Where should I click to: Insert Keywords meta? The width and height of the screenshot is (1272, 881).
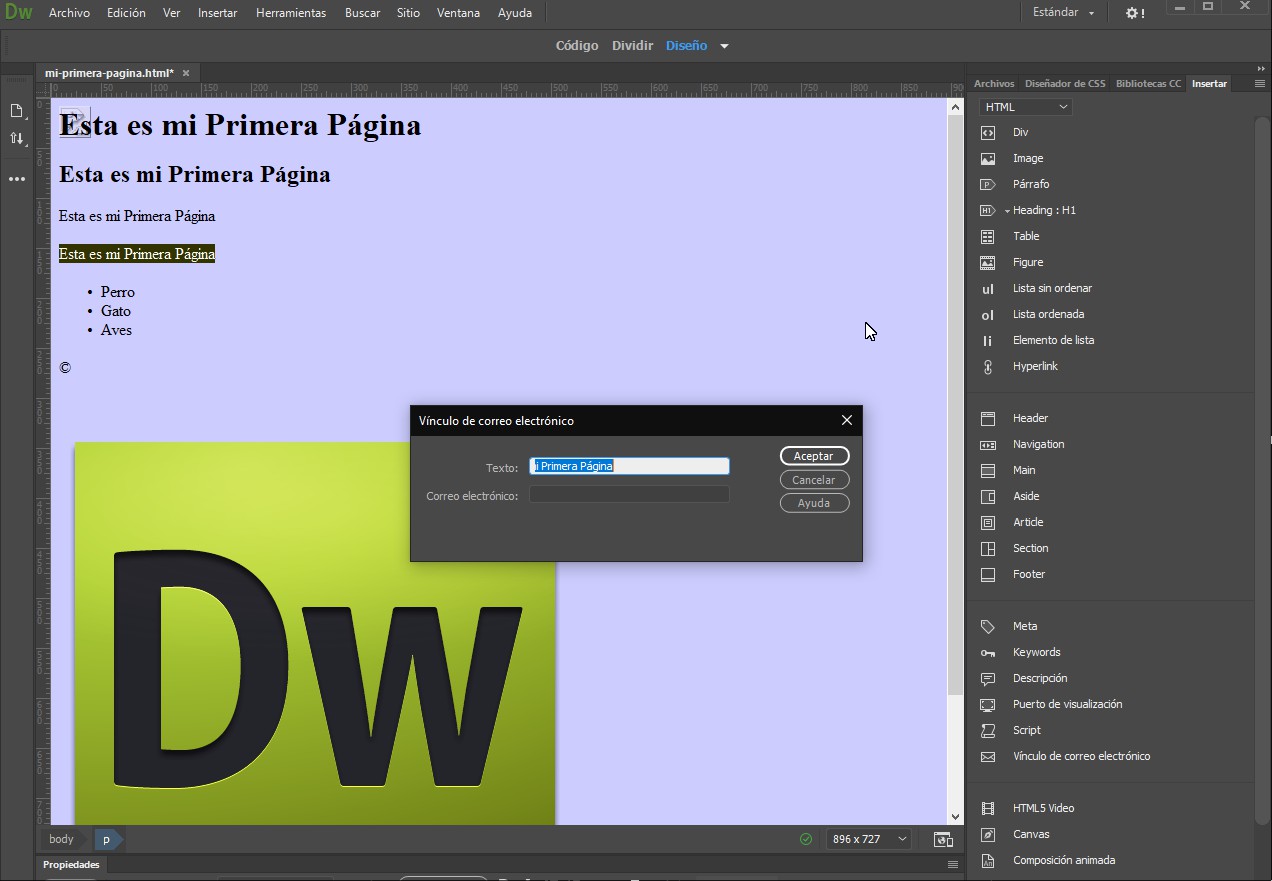click(x=1036, y=652)
